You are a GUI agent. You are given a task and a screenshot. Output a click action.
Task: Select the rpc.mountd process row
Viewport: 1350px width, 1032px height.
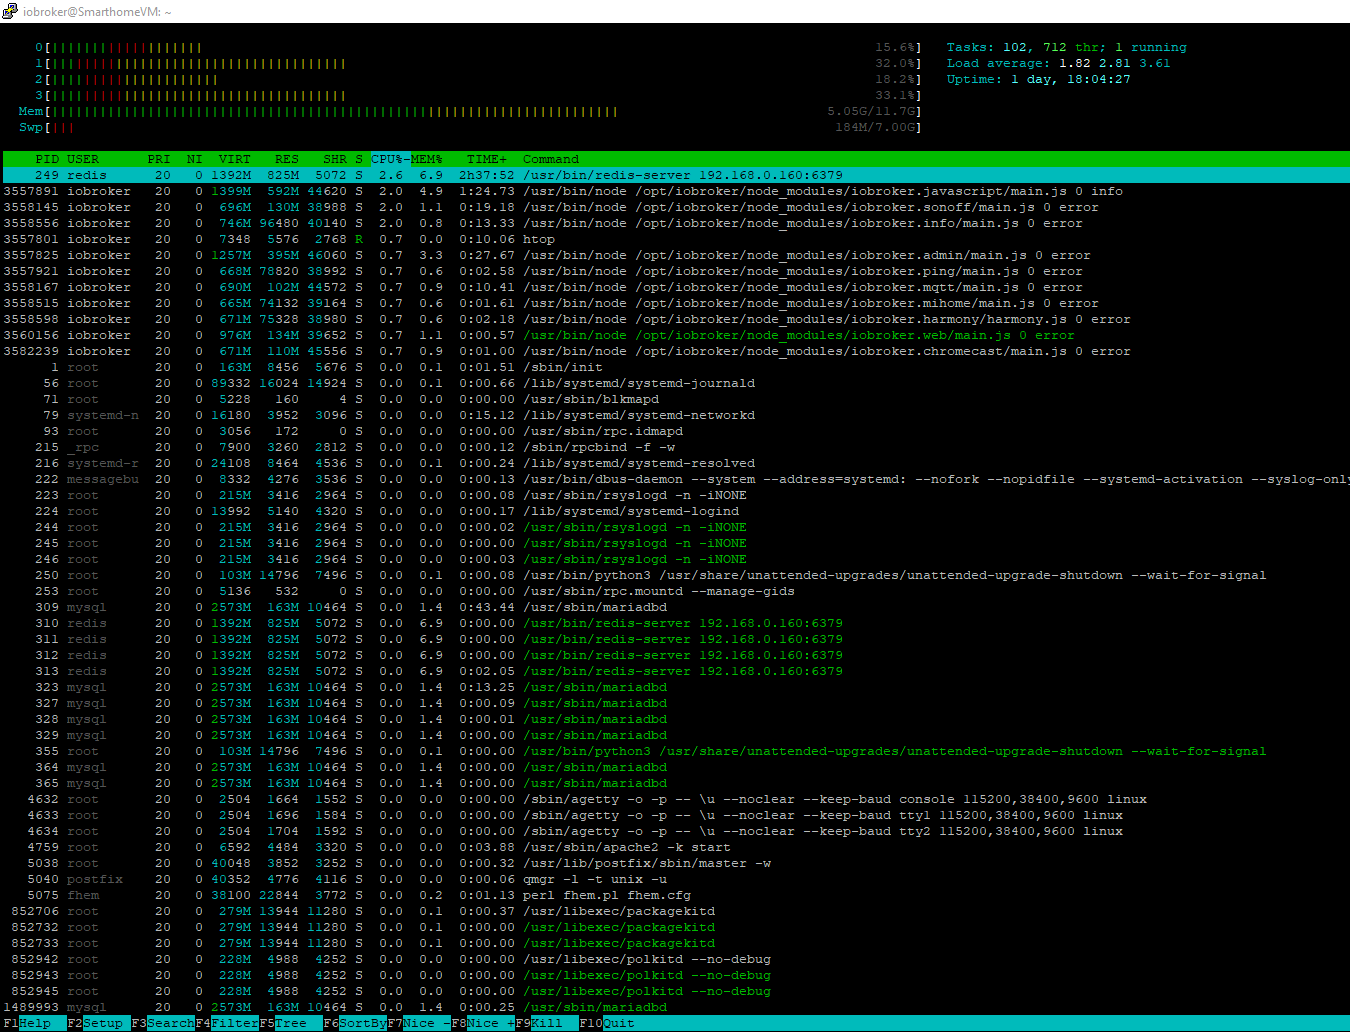click(675, 591)
